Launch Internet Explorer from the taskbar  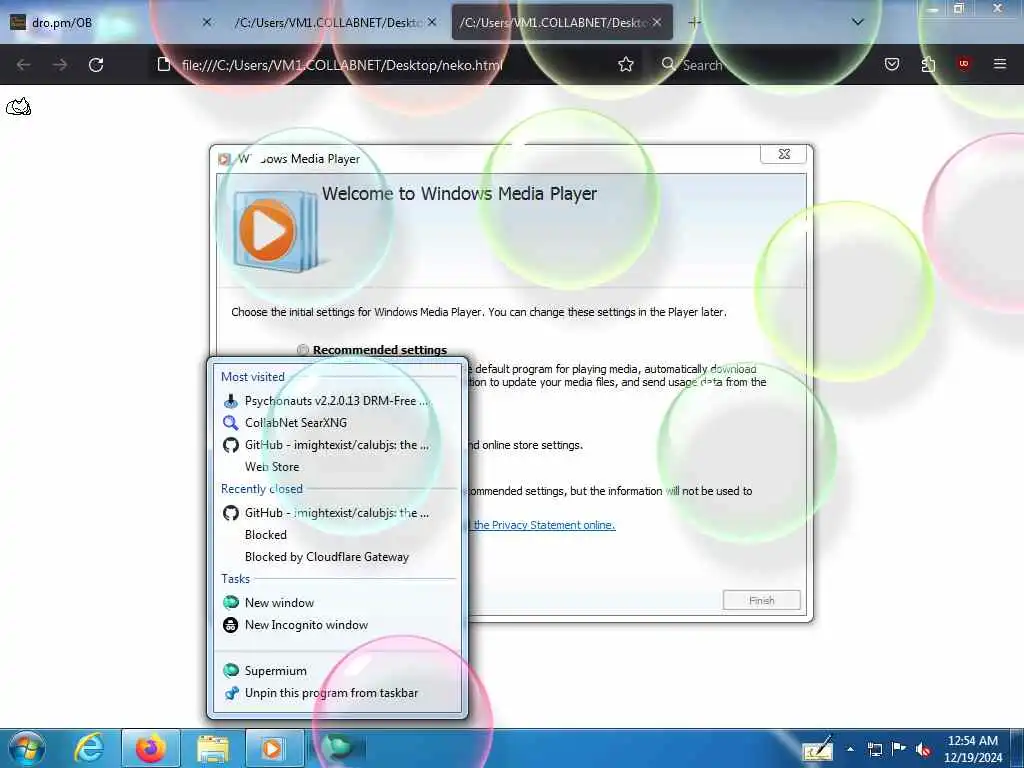click(x=89, y=748)
